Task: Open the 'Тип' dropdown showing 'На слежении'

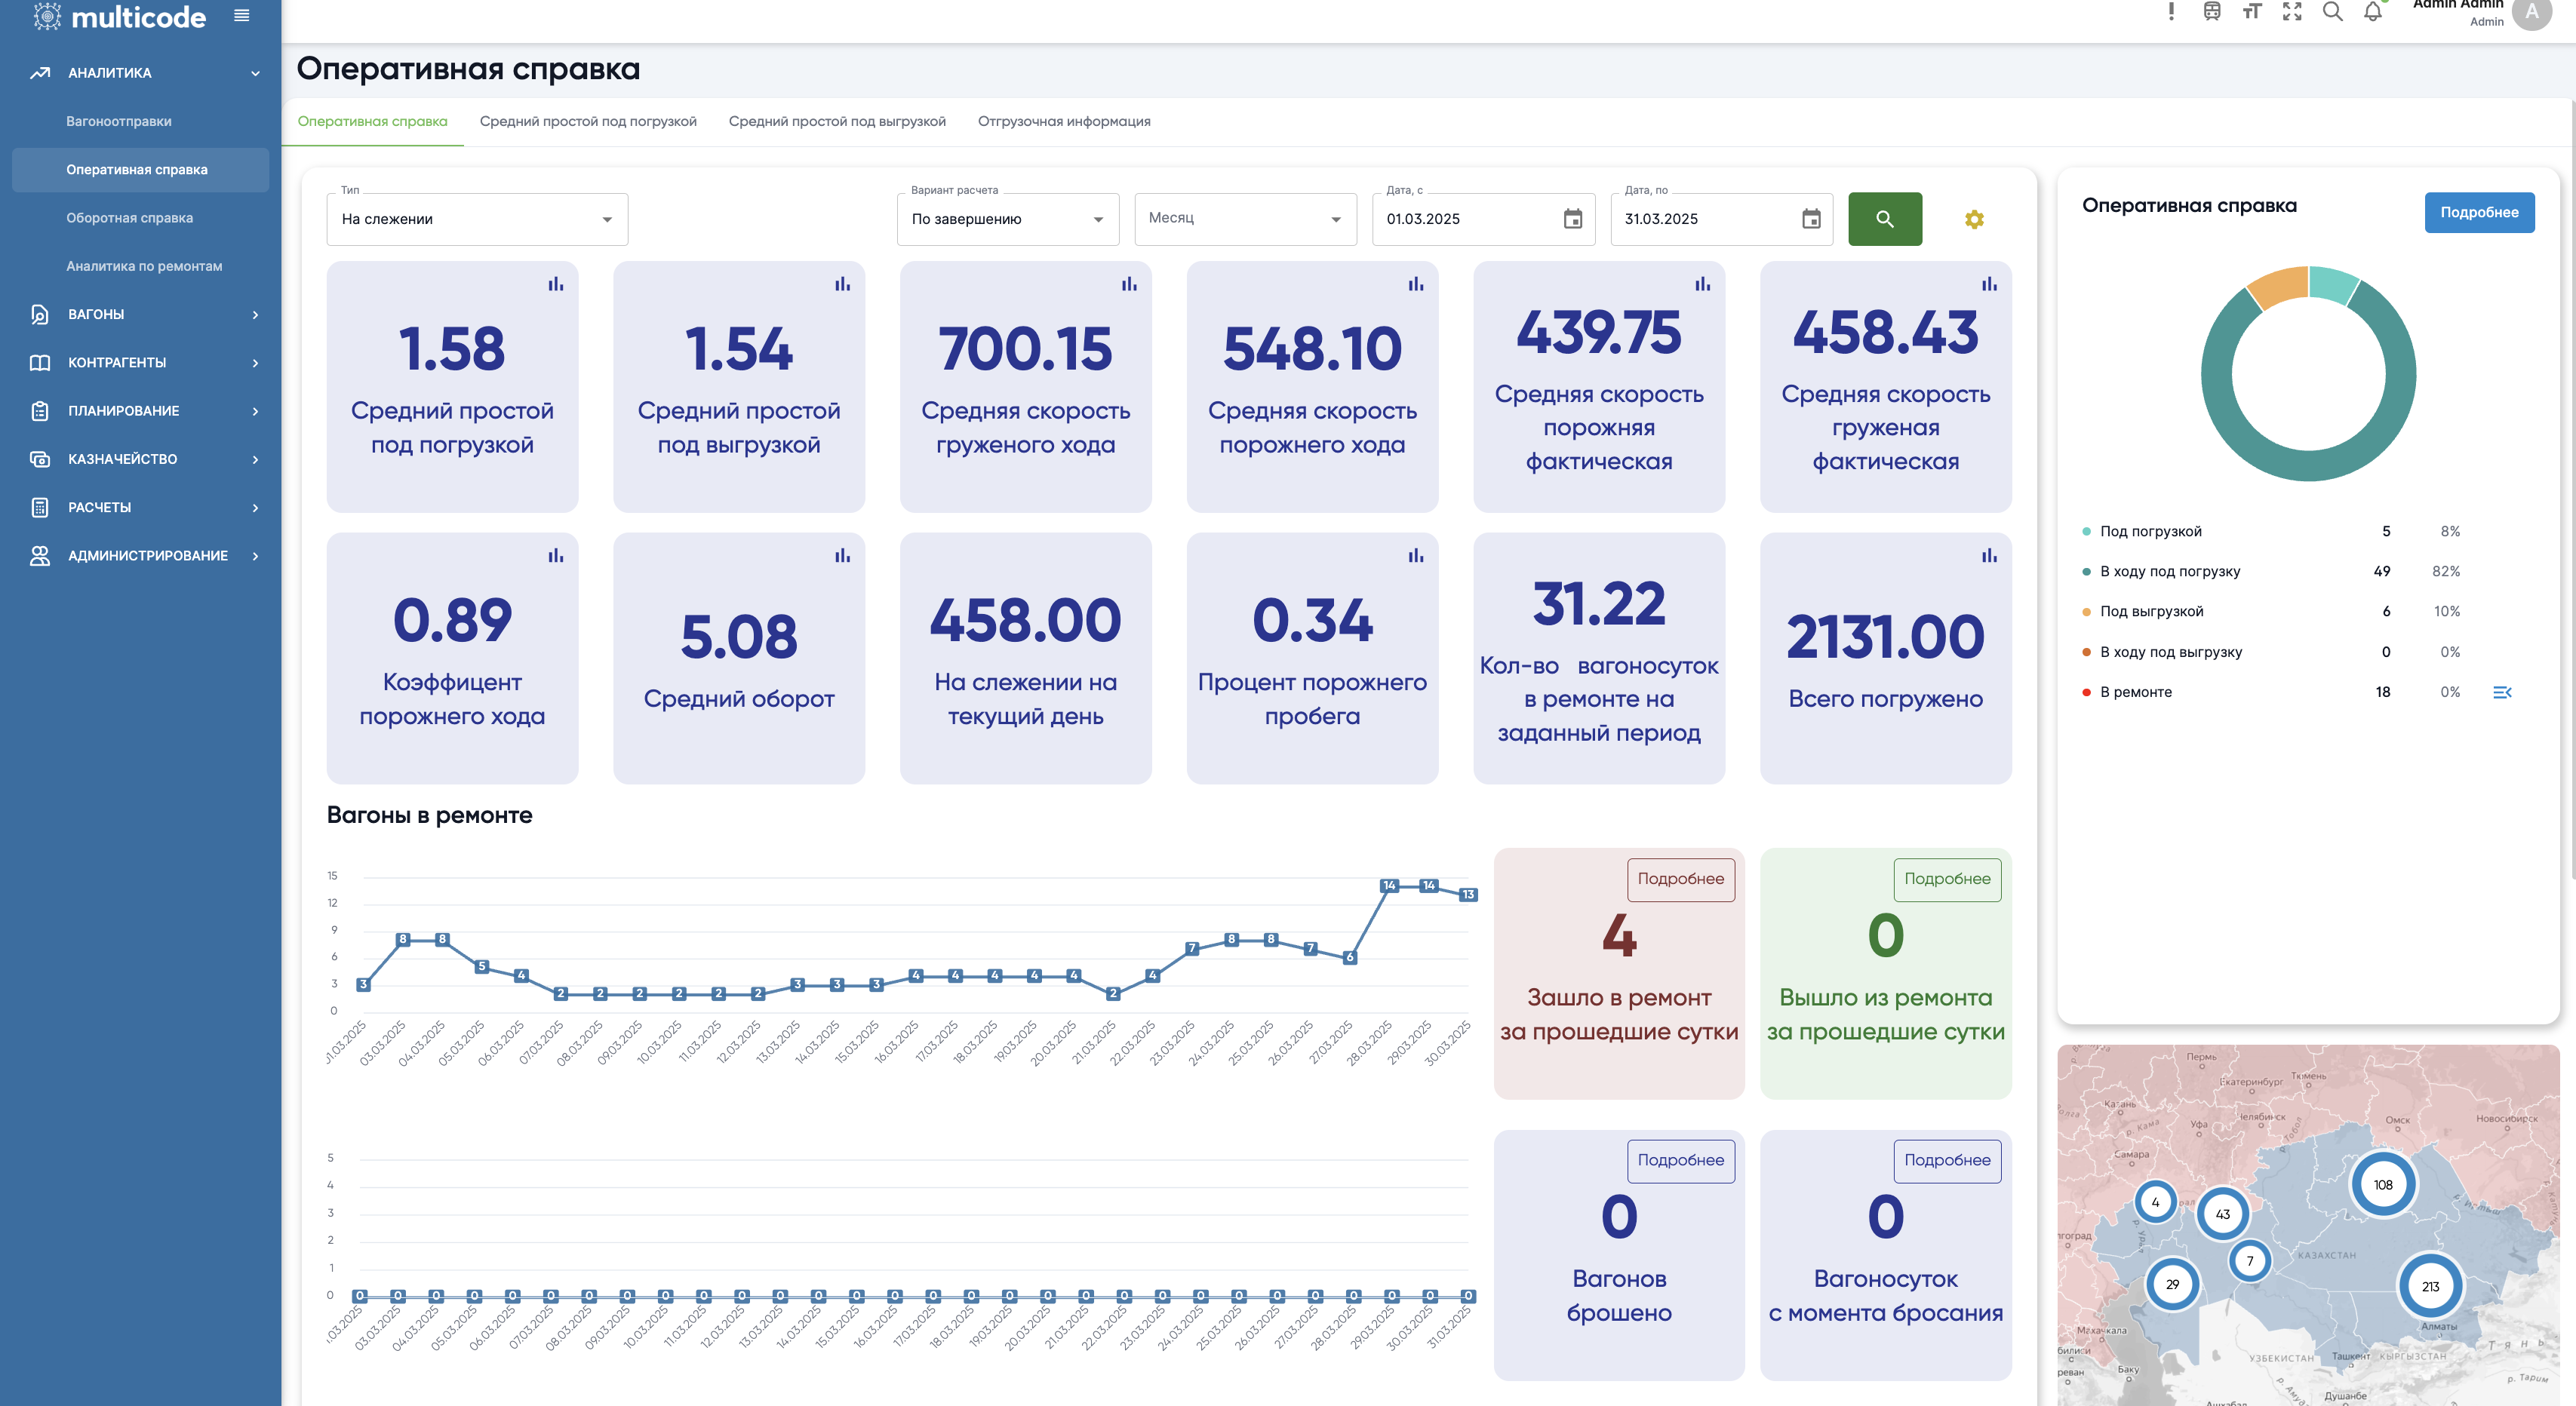Action: (477, 219)
